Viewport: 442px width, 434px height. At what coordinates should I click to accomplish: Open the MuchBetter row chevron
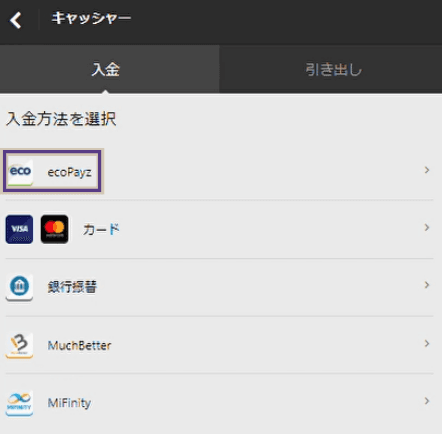pos(427,343)
